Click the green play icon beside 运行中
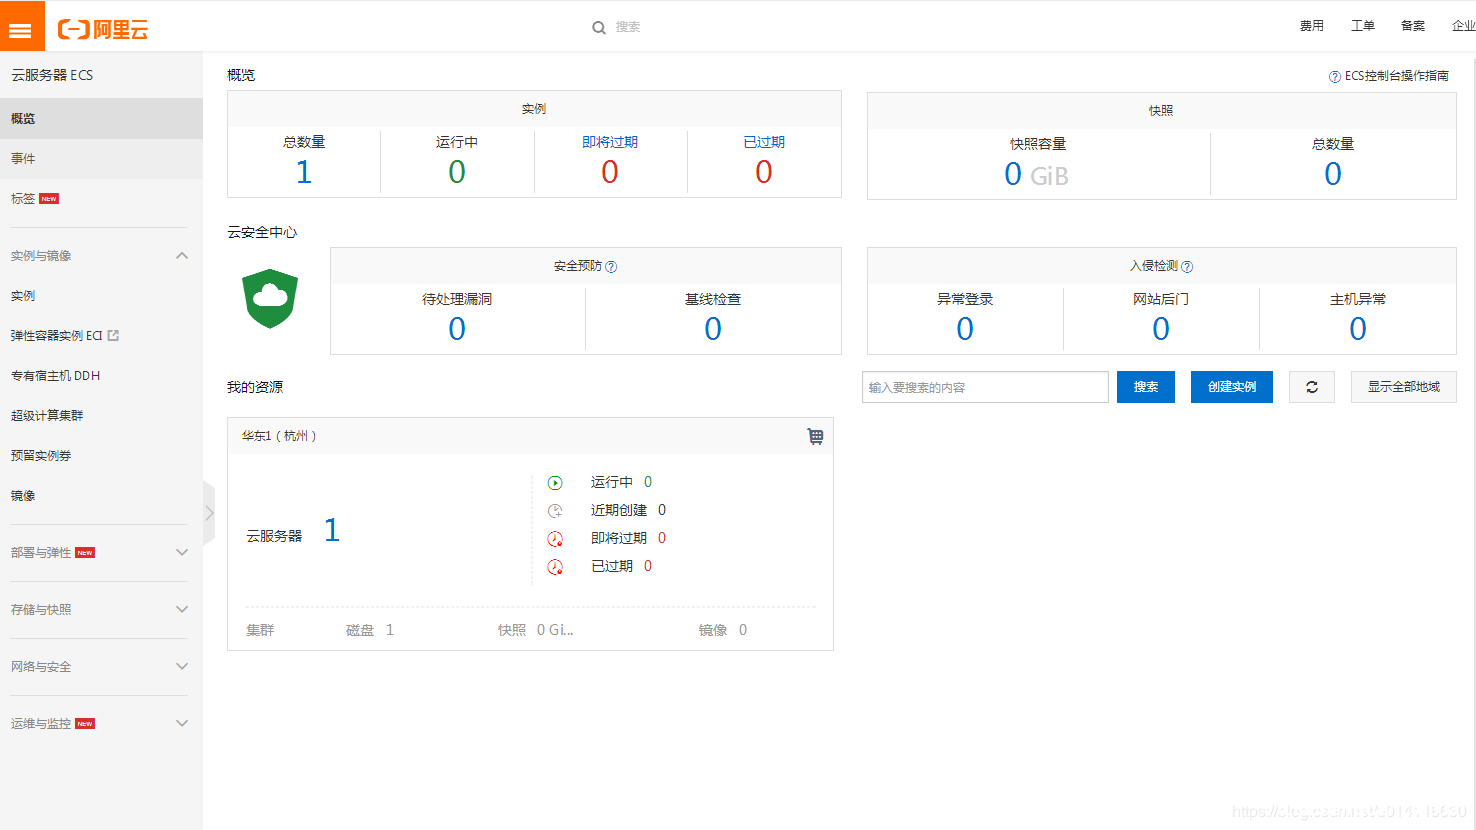 (x=555, y=482)
